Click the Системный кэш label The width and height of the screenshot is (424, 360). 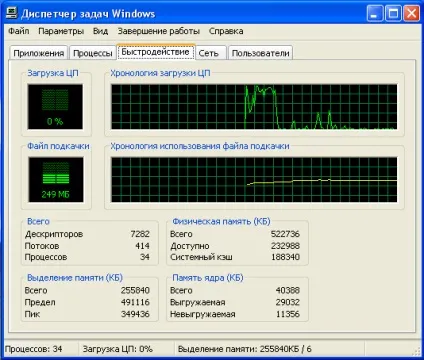201,257
